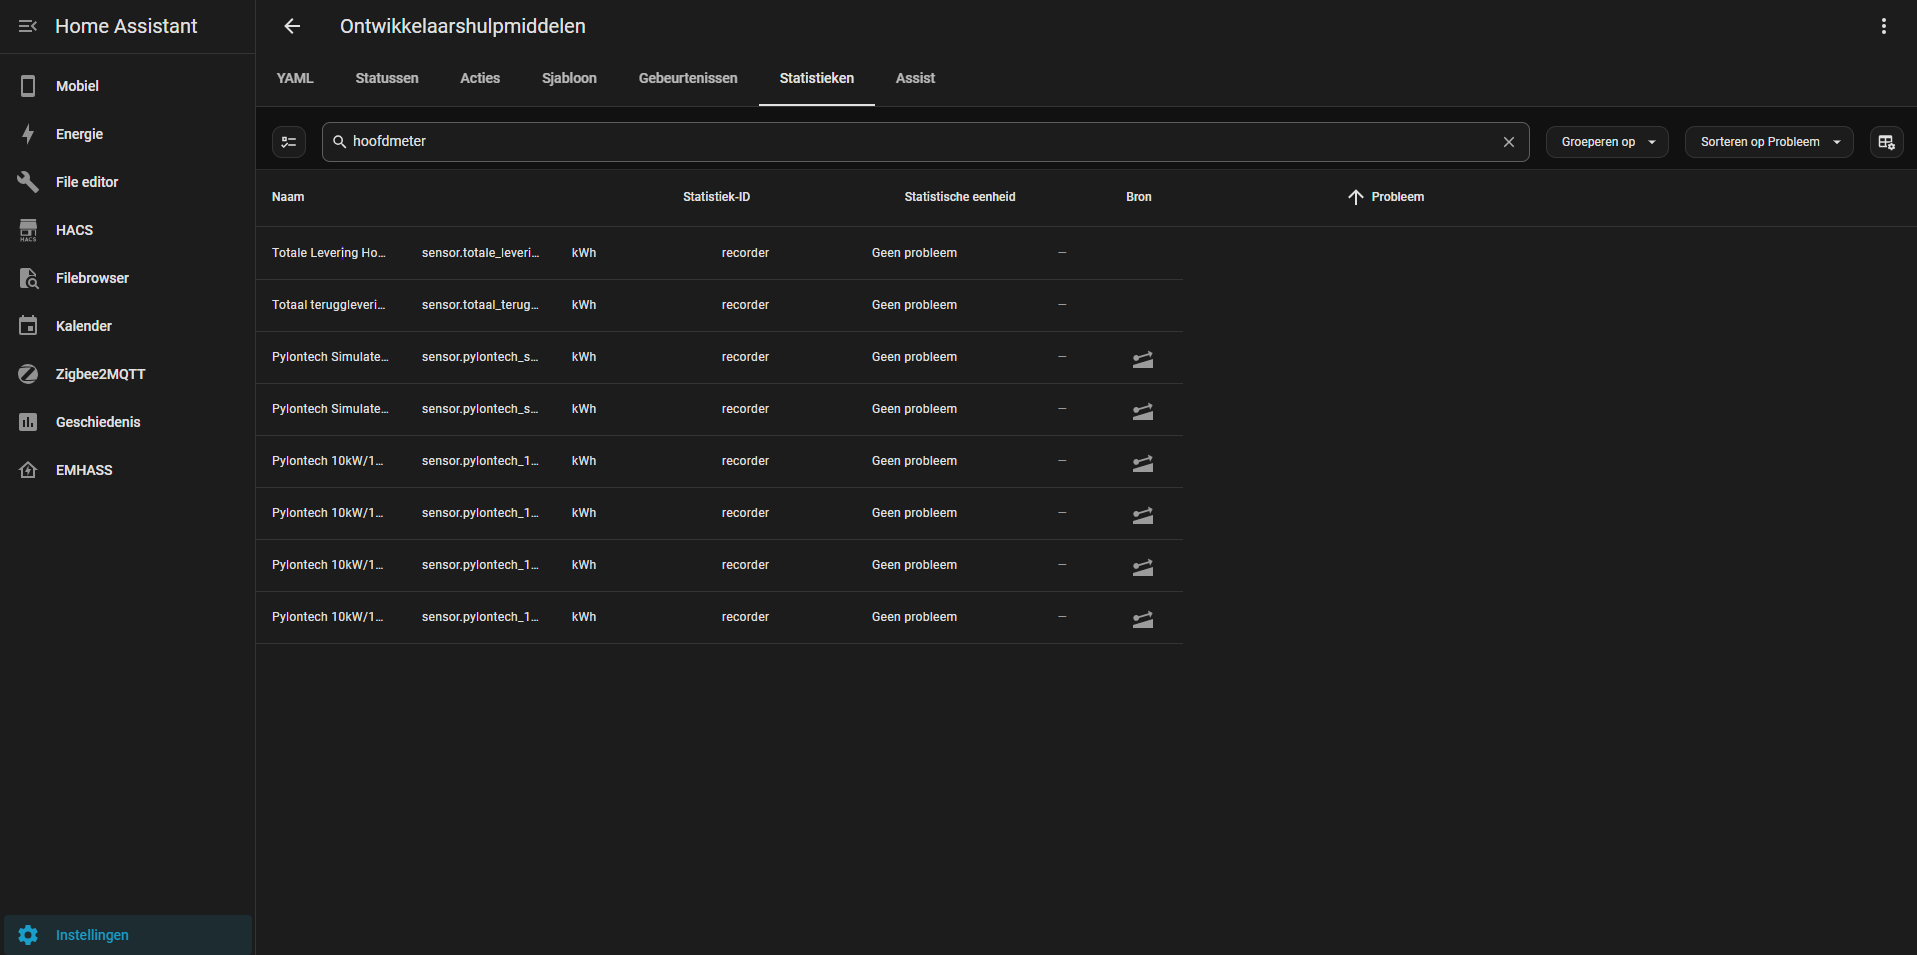The width and height of the screenshot is (1917, 955).
Task: Select the 'Totaal terugleveri…' row name
Action: click(x=329, y=305)
